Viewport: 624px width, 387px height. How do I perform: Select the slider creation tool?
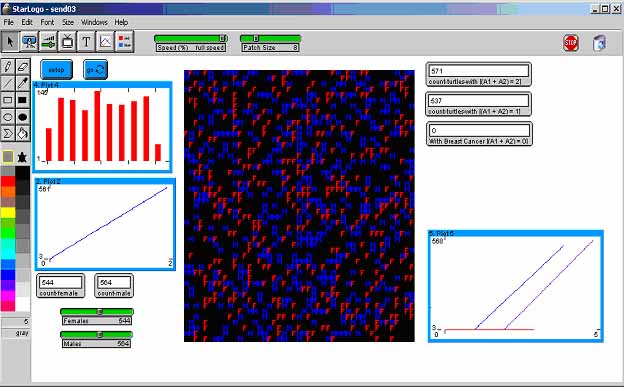coord(49,42)
